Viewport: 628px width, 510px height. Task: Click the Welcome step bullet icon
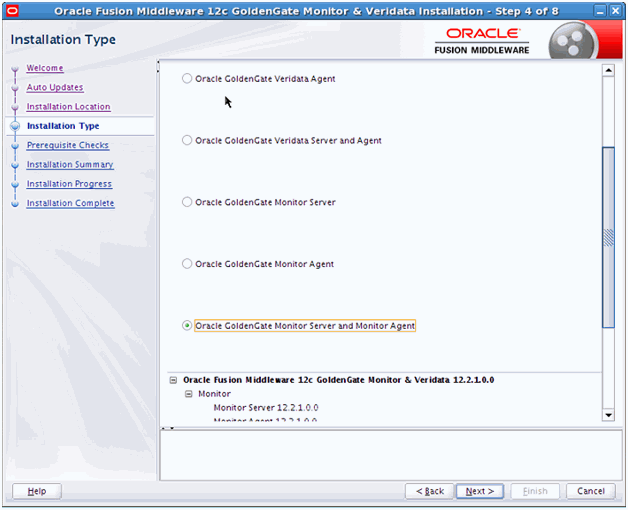15,69
